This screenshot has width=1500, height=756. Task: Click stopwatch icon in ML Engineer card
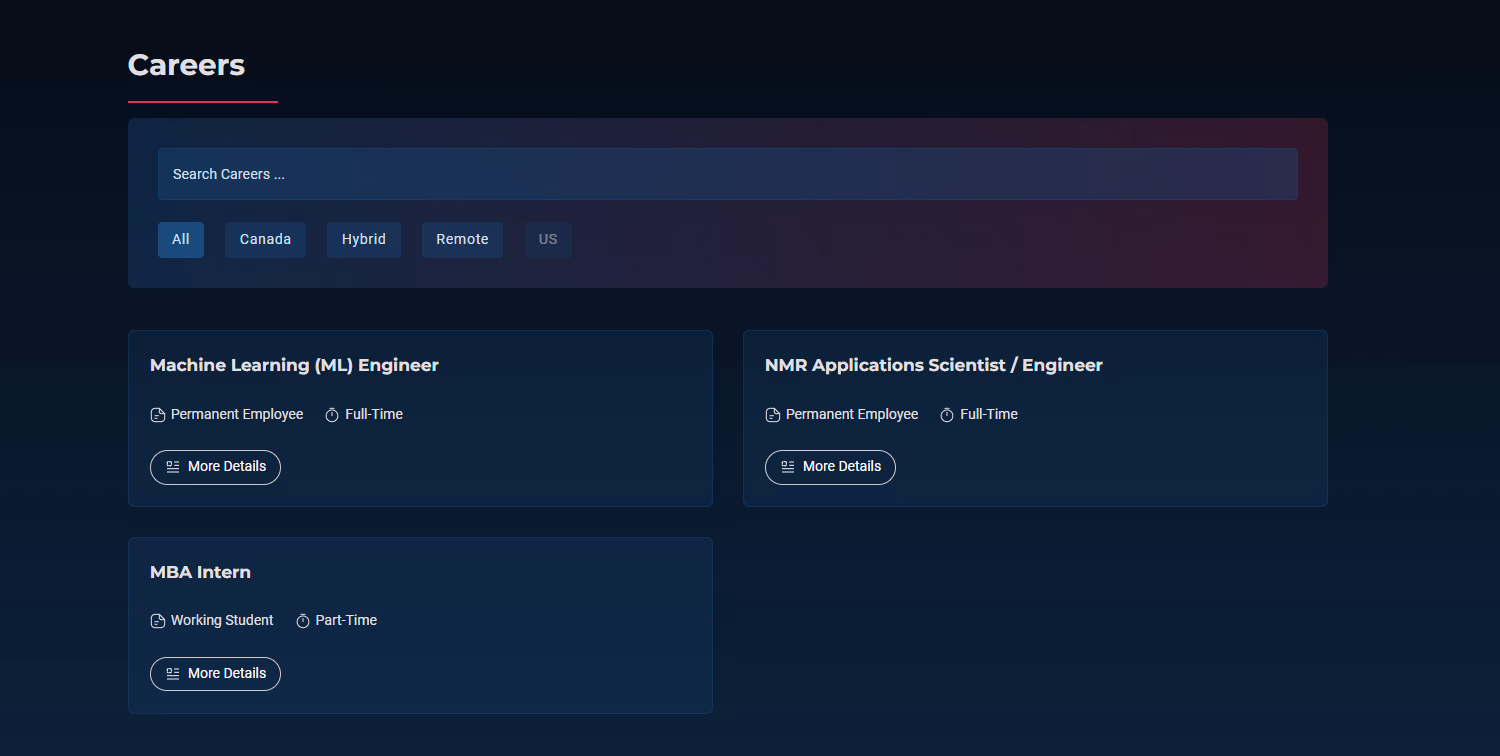click(x=332, y=415)
